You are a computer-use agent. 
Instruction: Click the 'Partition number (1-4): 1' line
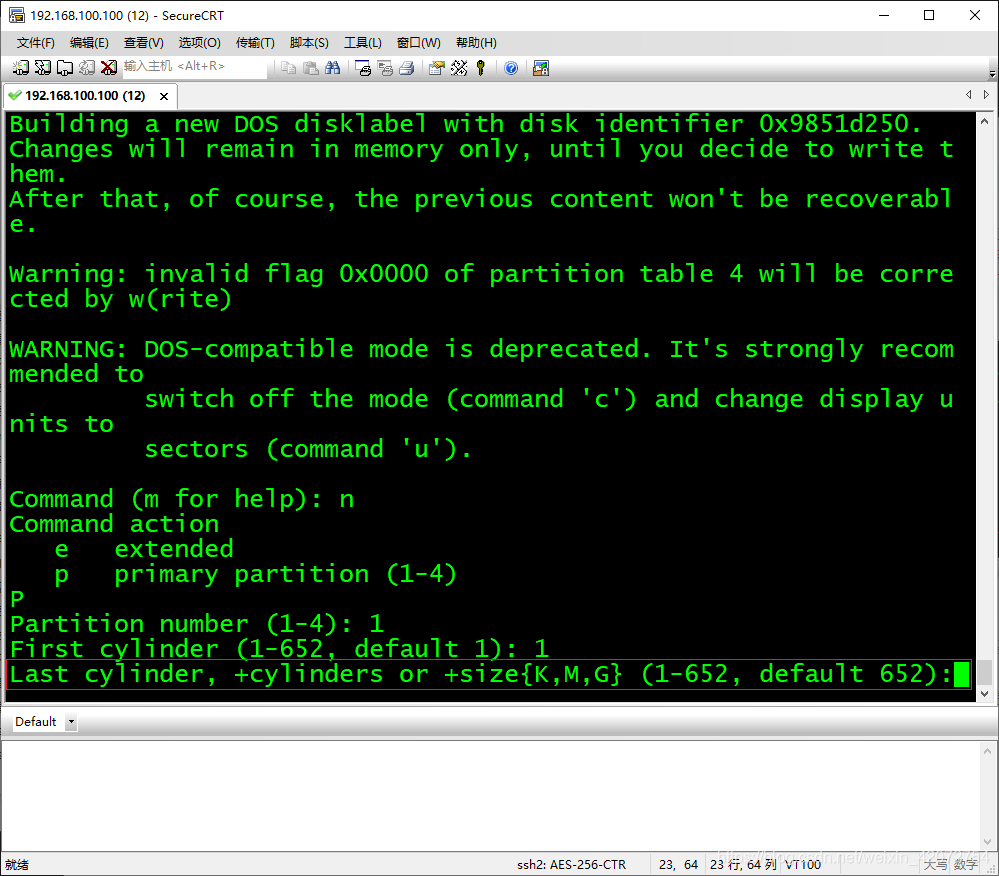(197, 624)
